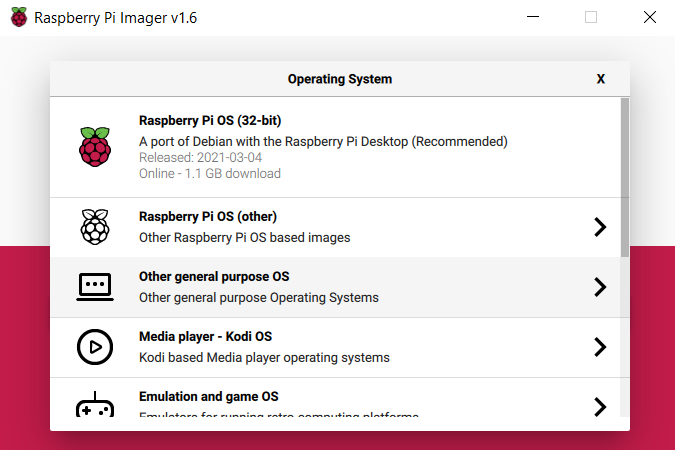Click the red Raspberry Pi OS (32-bit) logo
Viewport: 675px width, 450px height.
(95, 147)
